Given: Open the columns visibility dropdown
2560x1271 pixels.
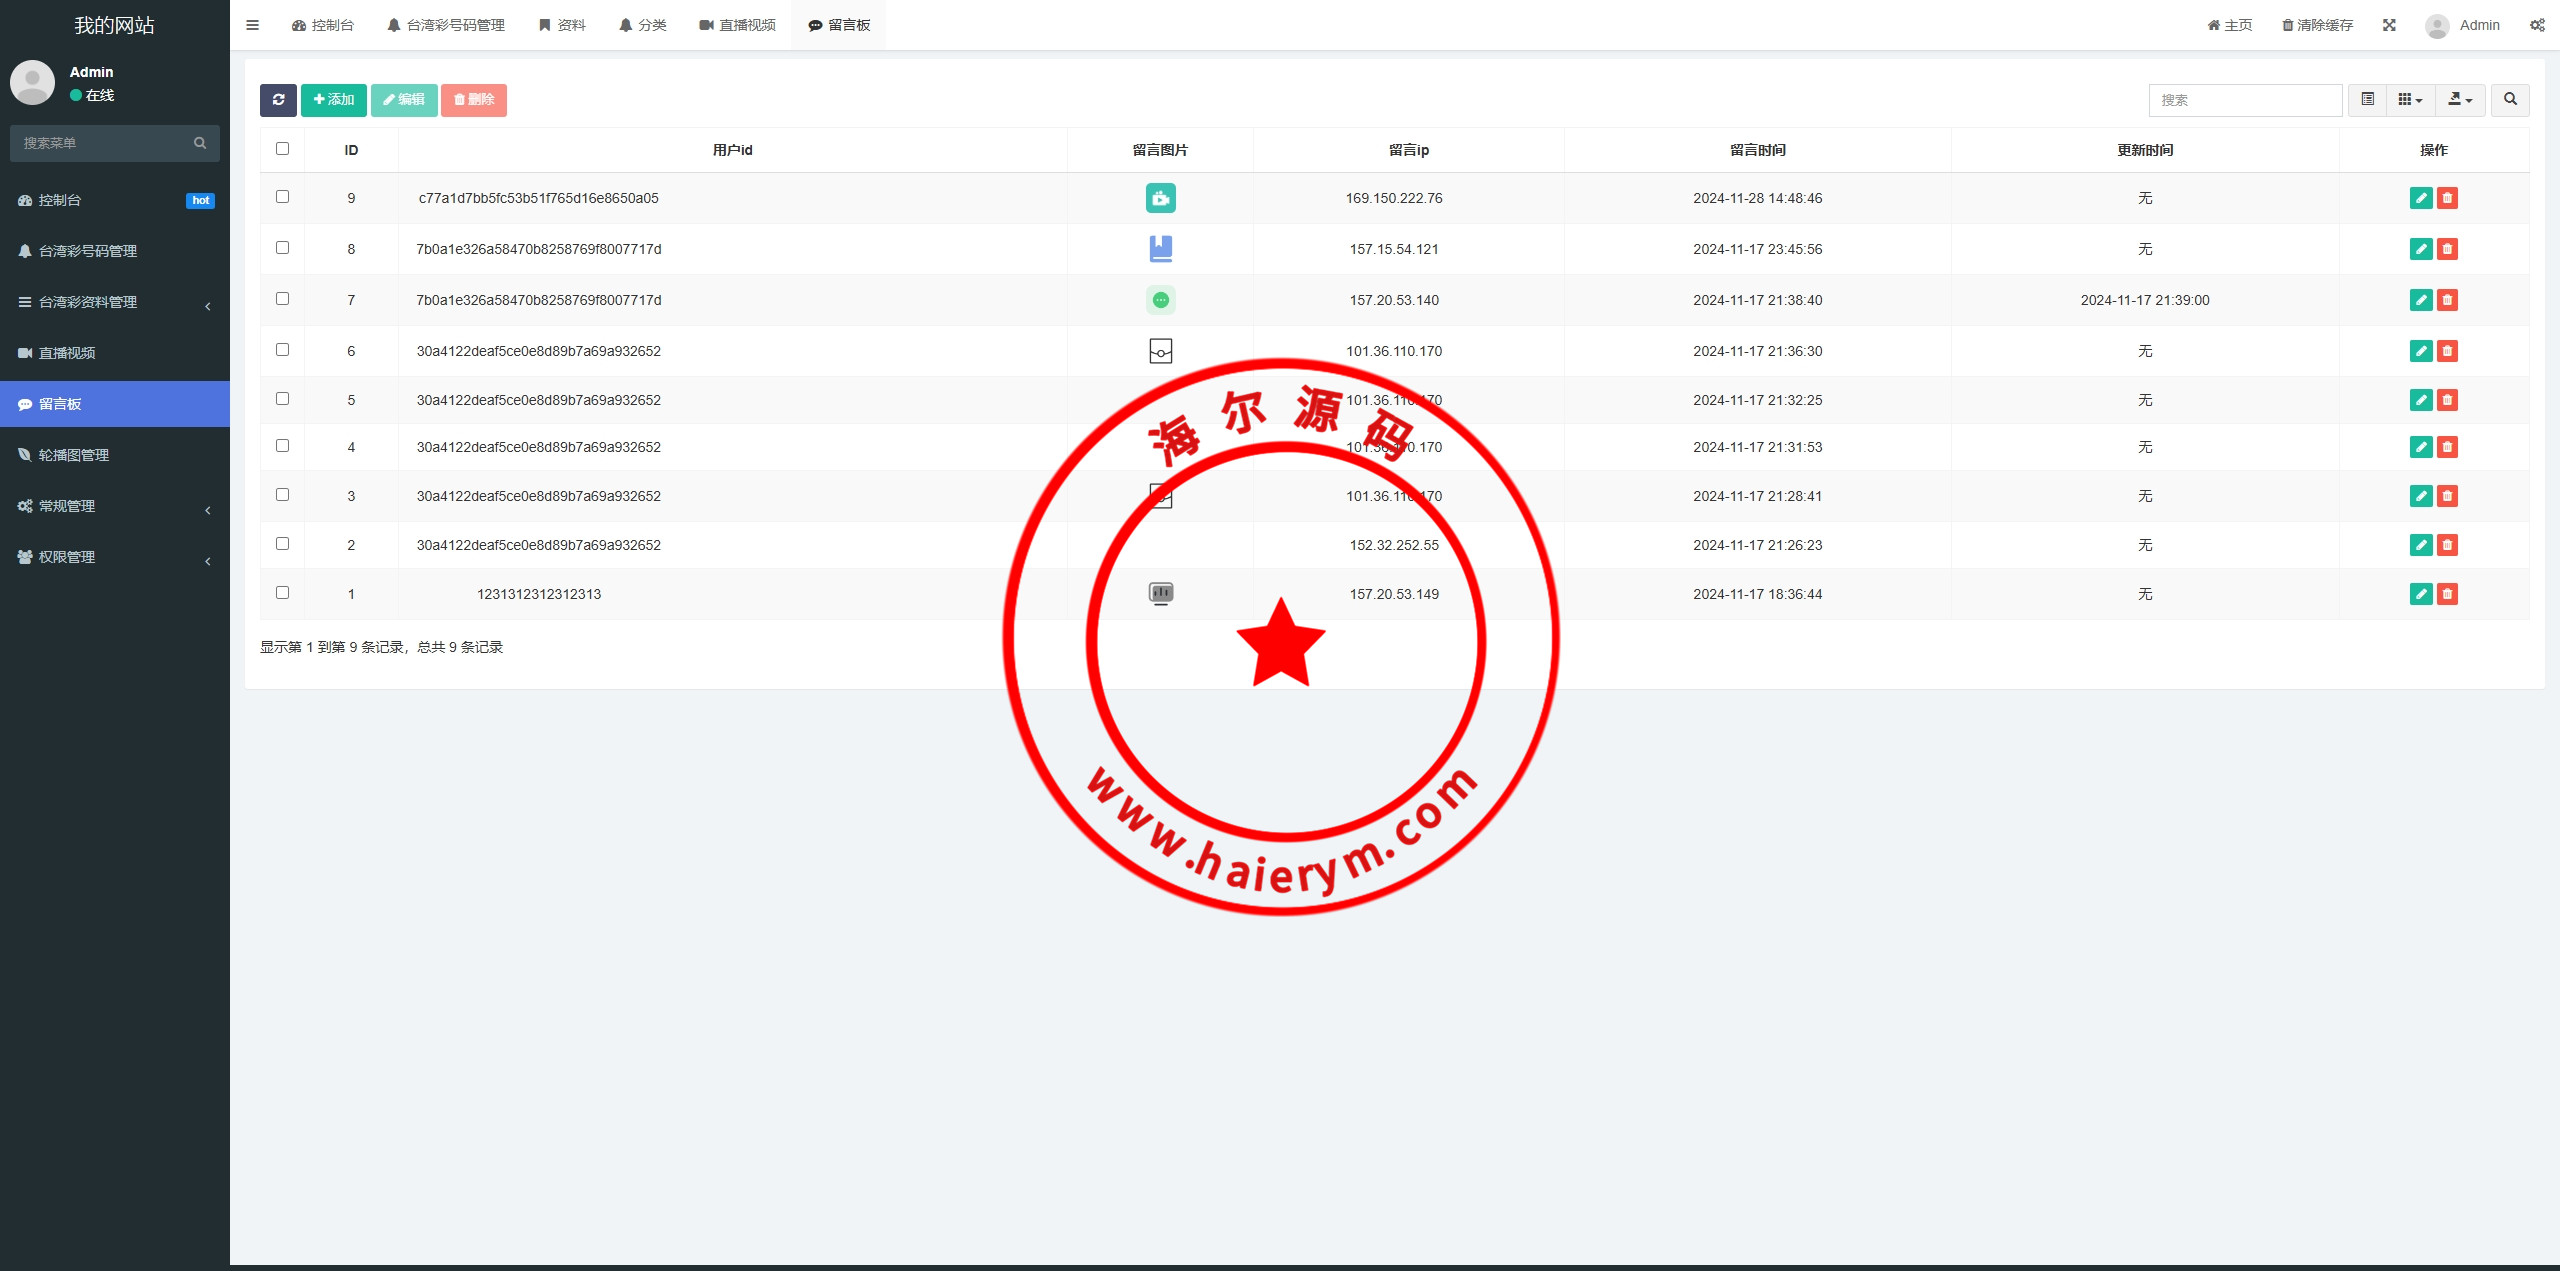Looking at the screenshot, I should [2410, 100].
